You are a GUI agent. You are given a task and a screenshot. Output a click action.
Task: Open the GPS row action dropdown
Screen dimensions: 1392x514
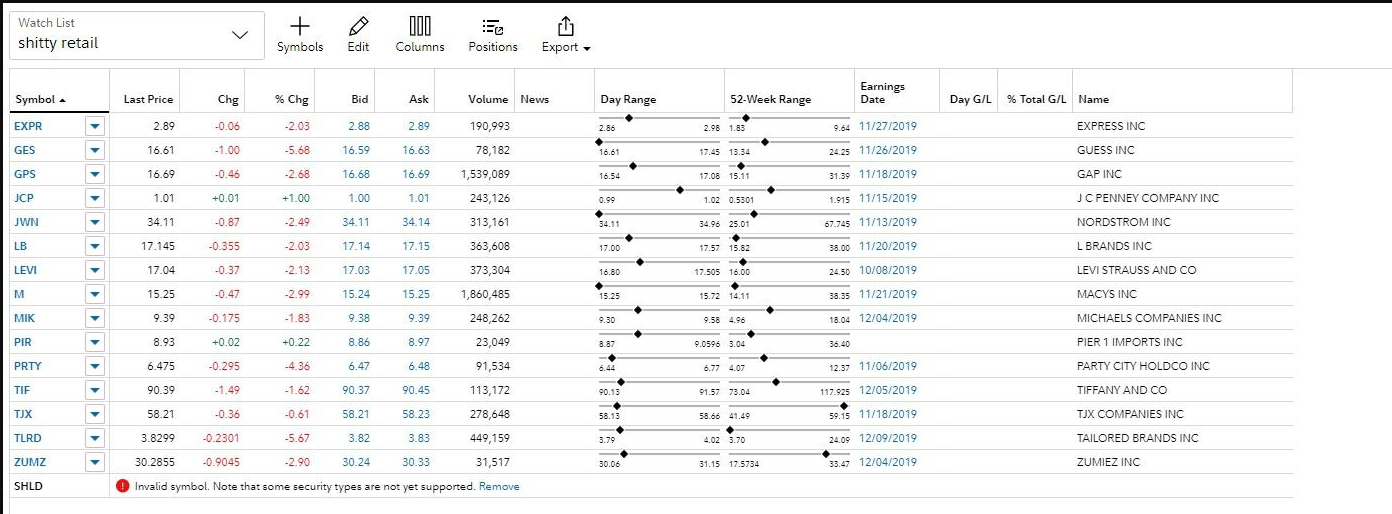[95, 174]
